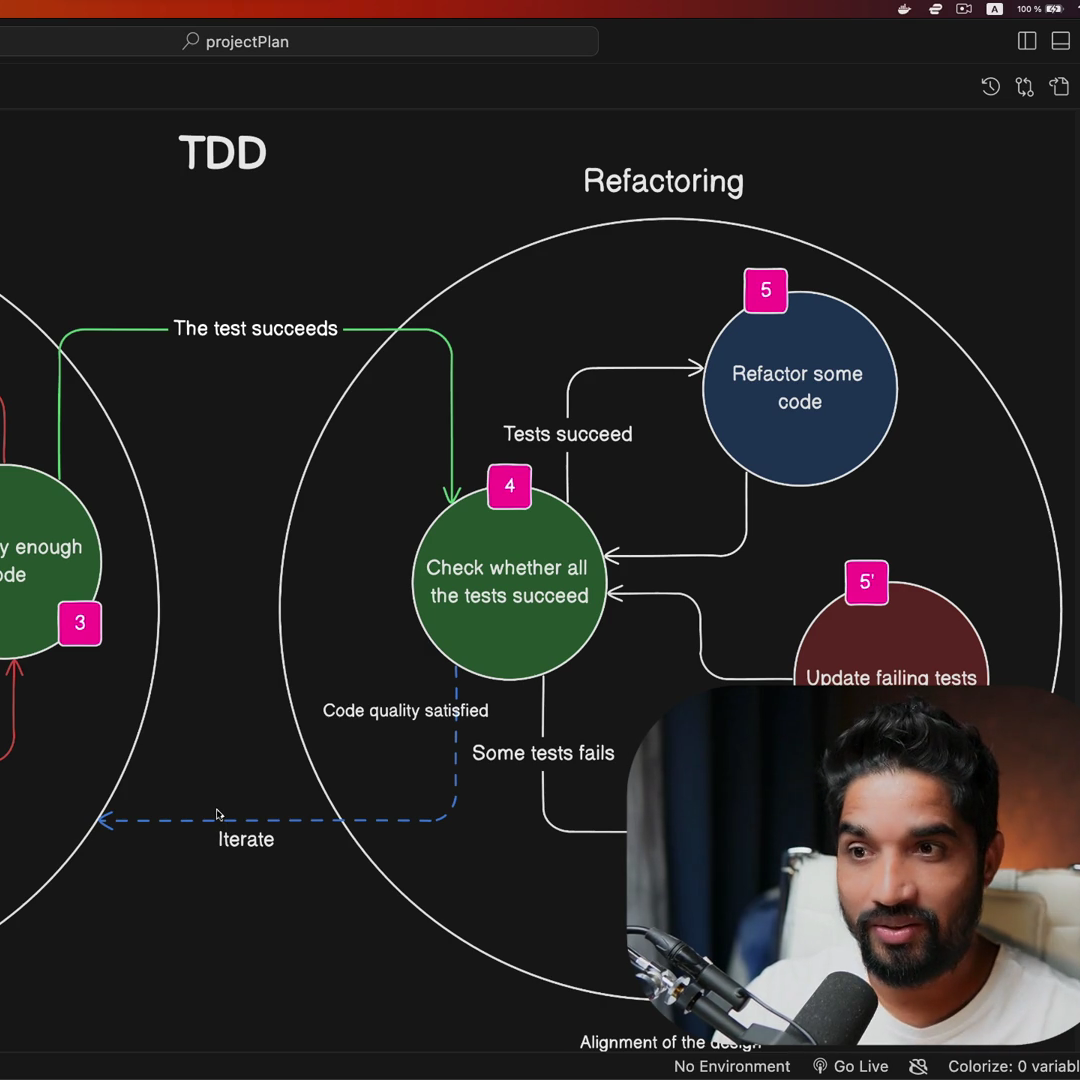The image size is (1080, 1080).
Task: Toggle the primary sidebar layout icon
Action: coord(1027,41)
